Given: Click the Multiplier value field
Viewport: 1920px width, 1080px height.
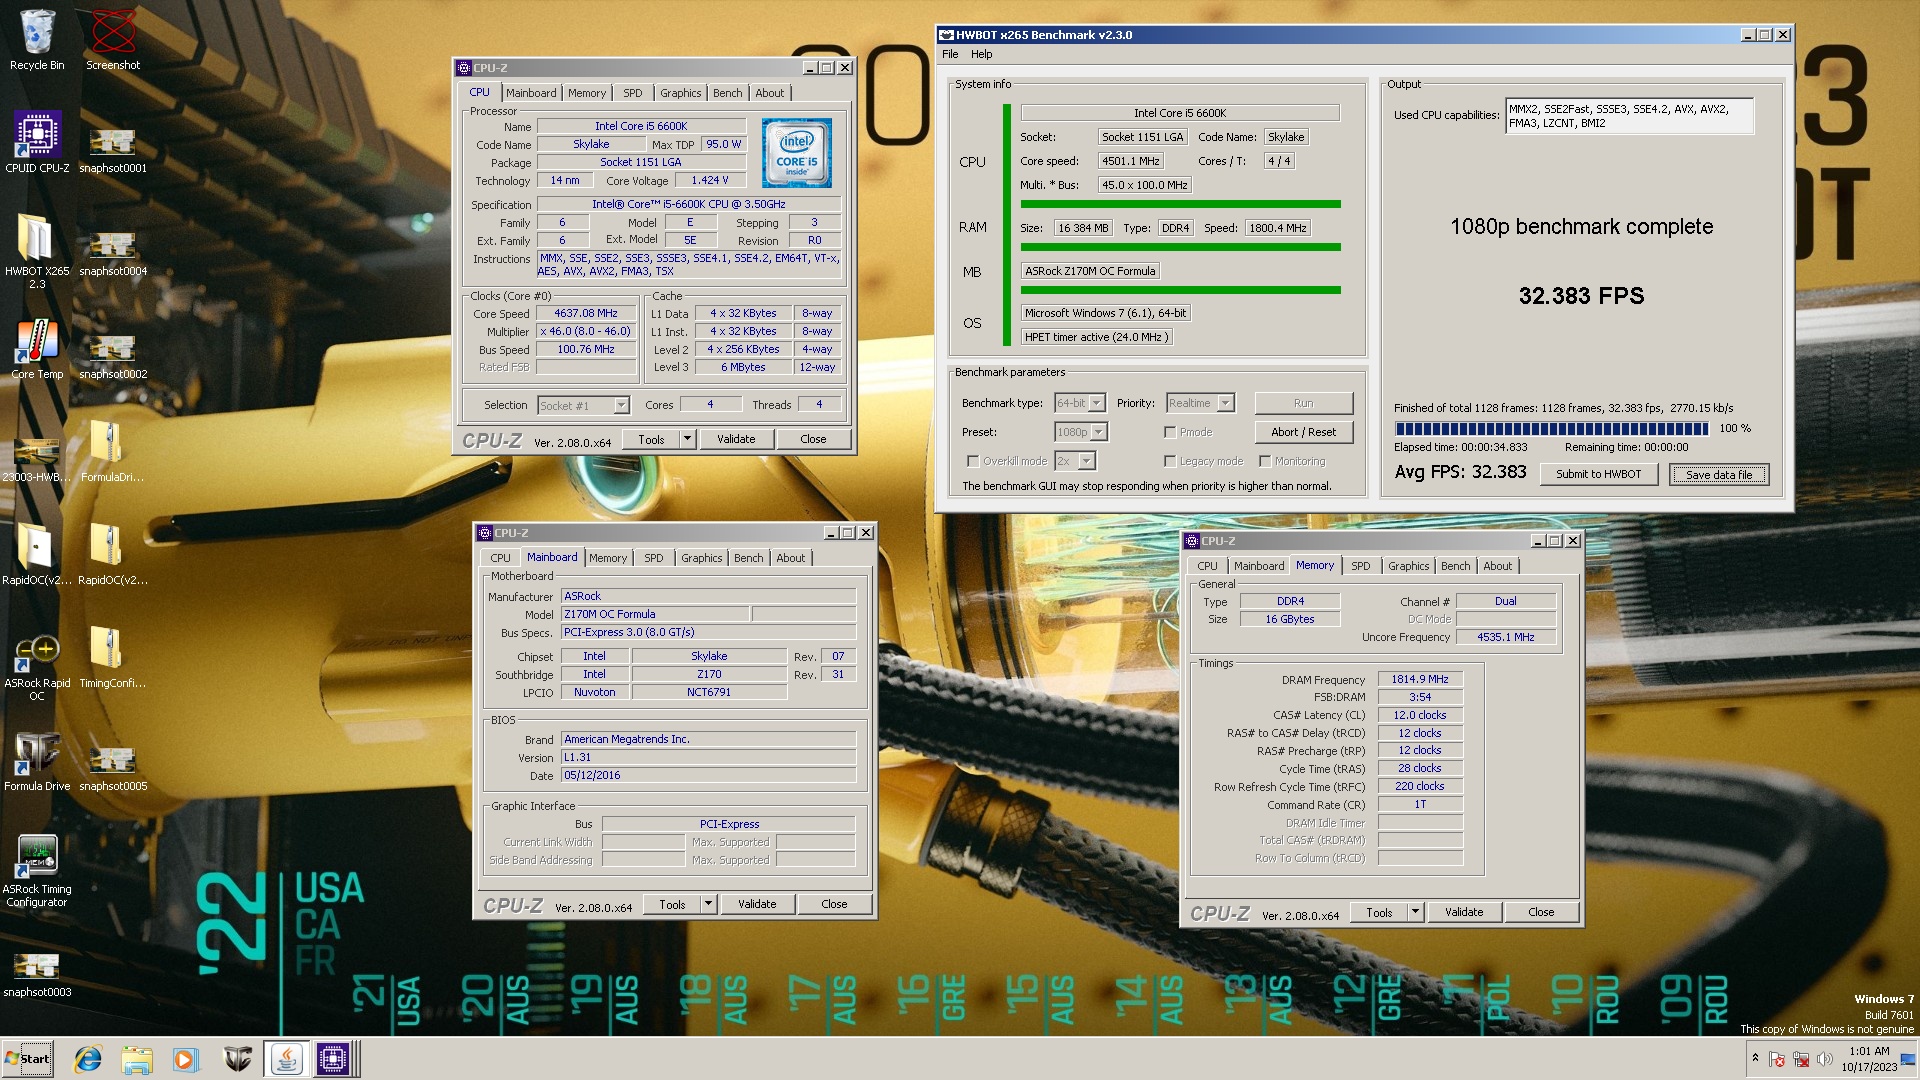Looking at the screenshot, I should (586, 331).
